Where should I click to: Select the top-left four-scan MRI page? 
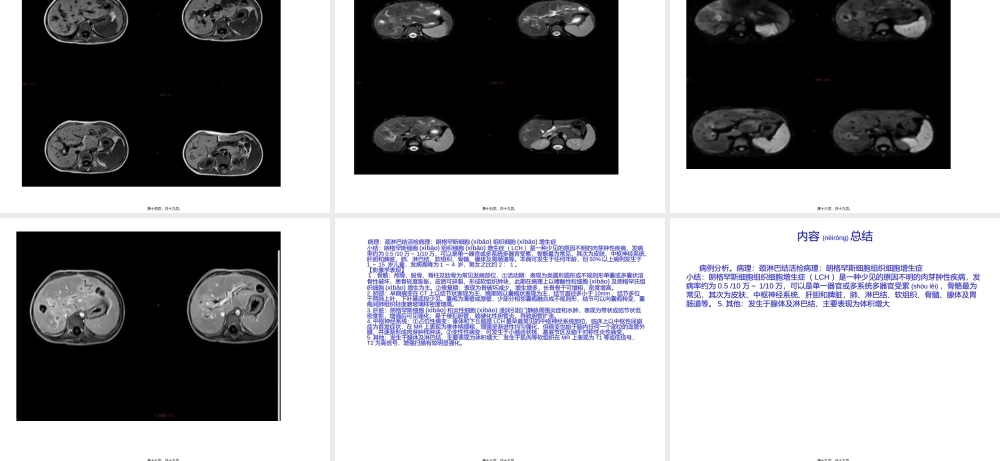tap(165, 100)
